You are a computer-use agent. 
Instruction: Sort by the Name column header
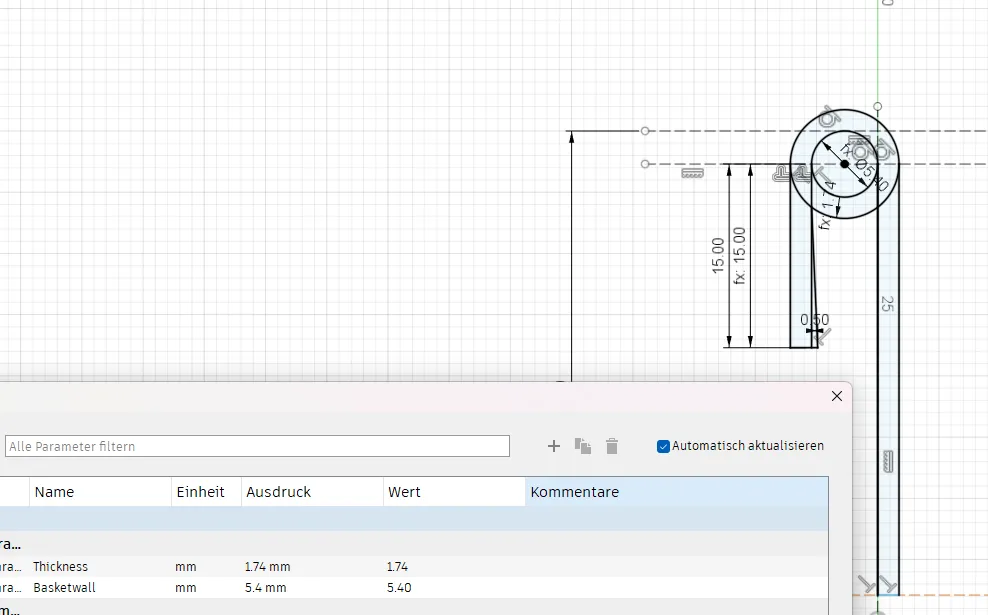tap(100, 492)
